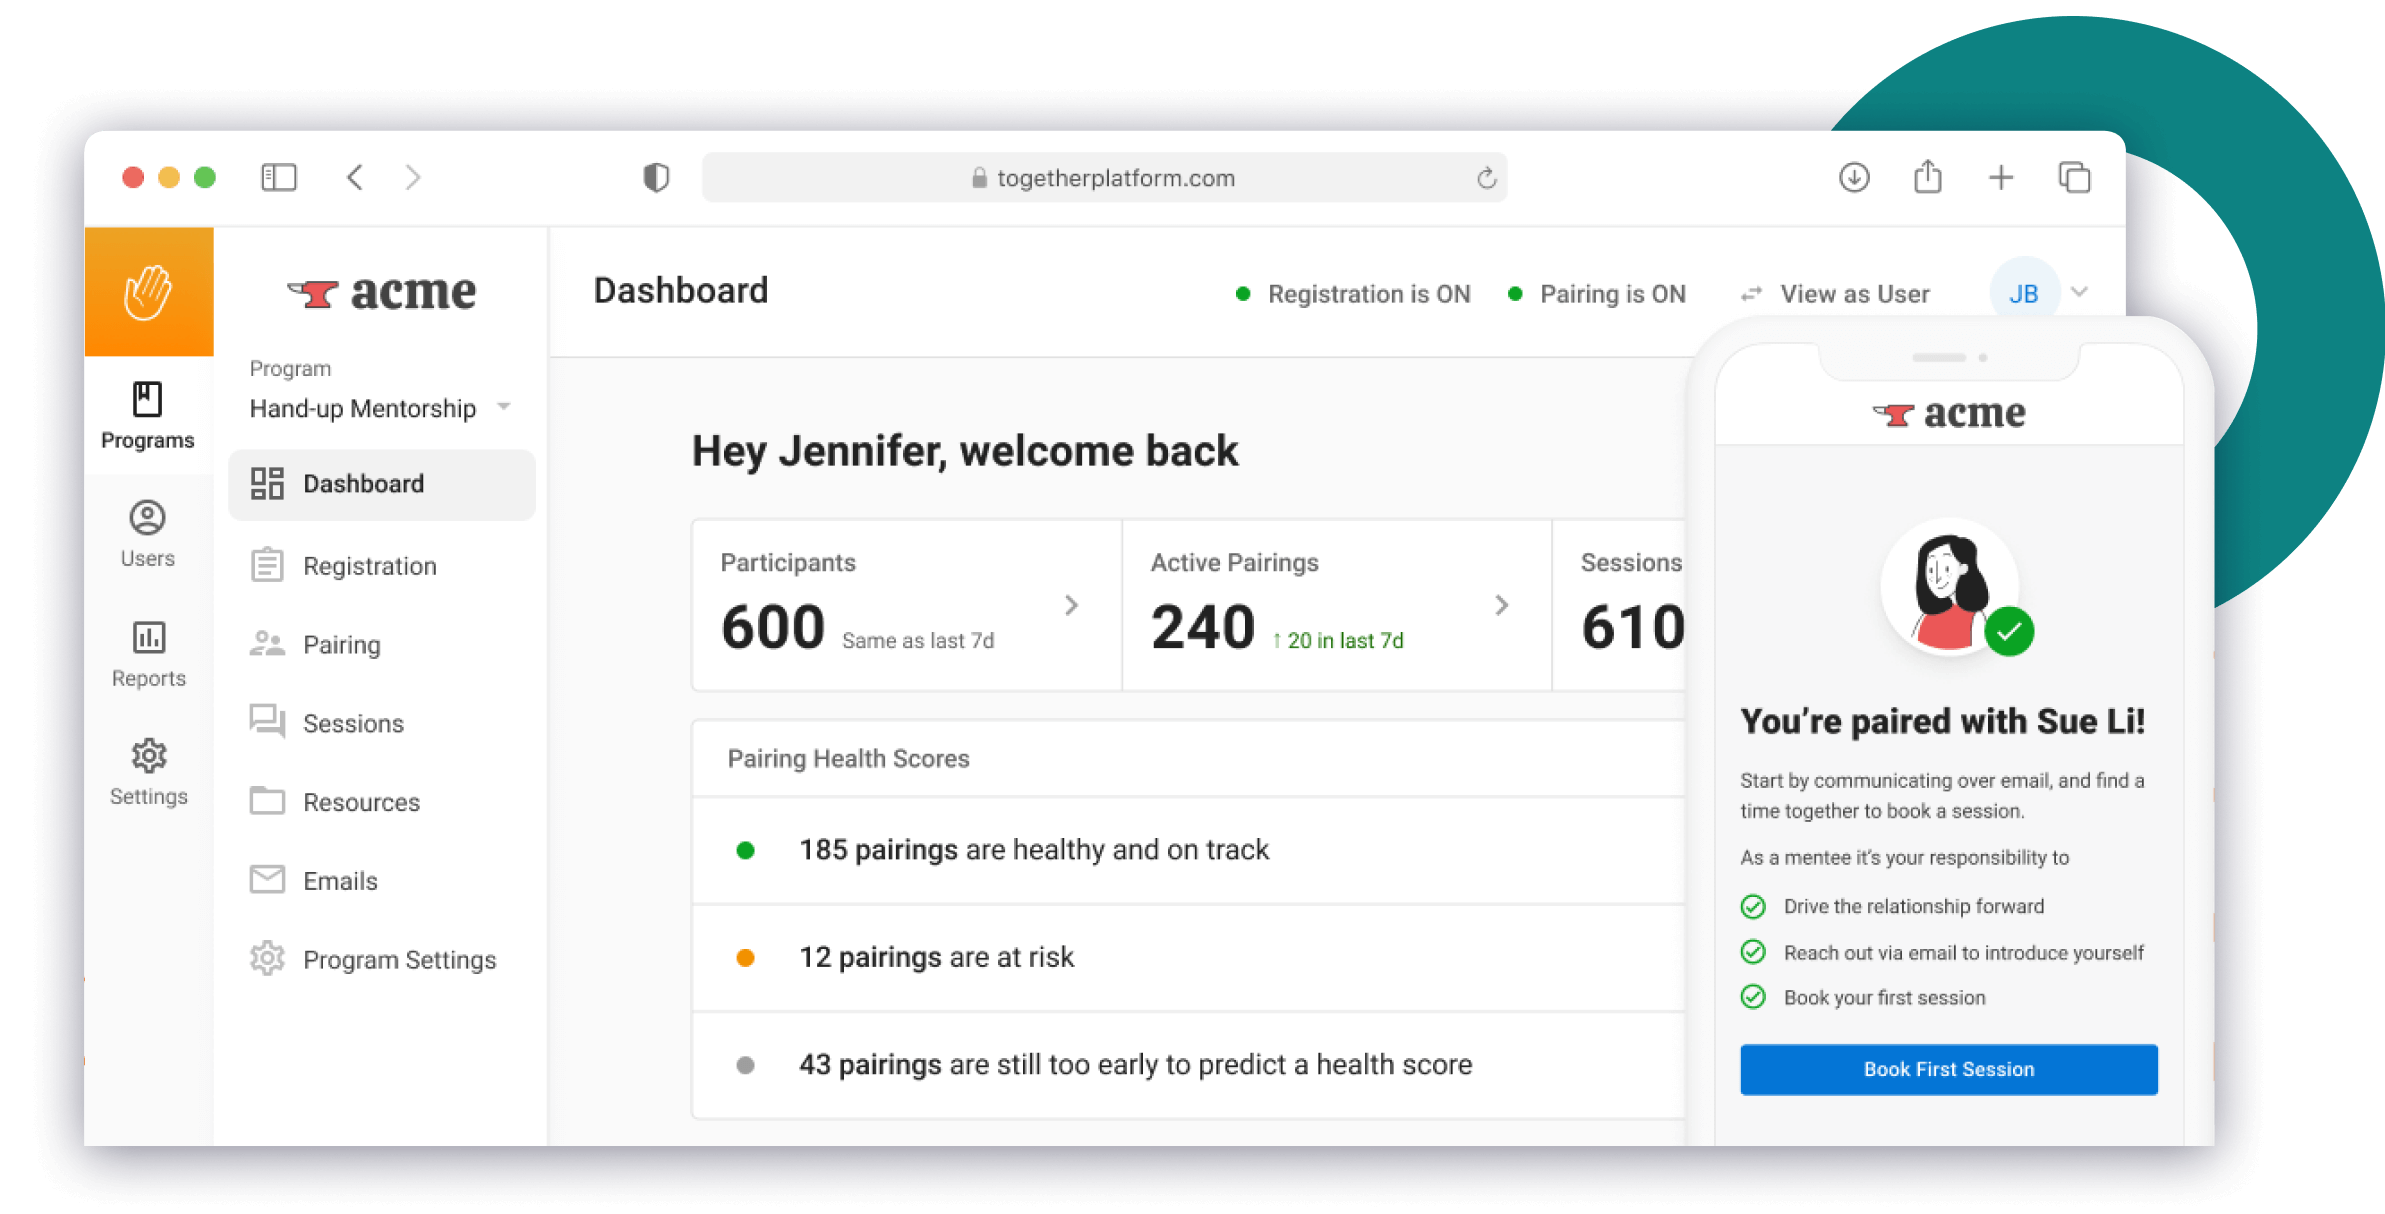Click the Resources folder icon

267,801
